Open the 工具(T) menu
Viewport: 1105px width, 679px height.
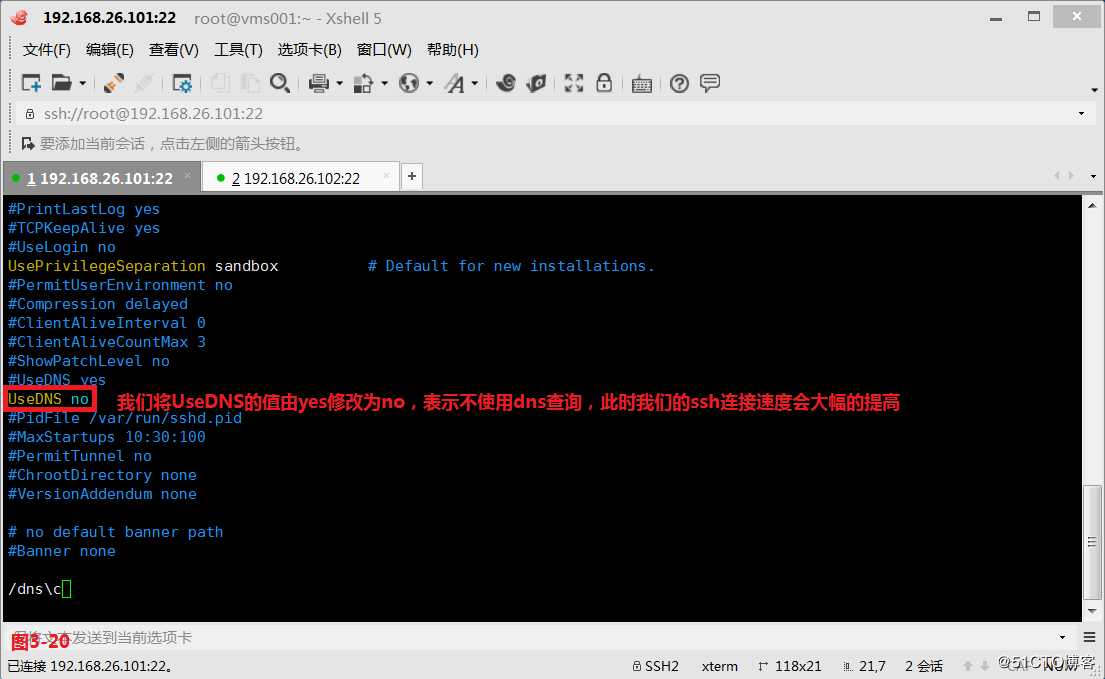click(x=237, y=49)
